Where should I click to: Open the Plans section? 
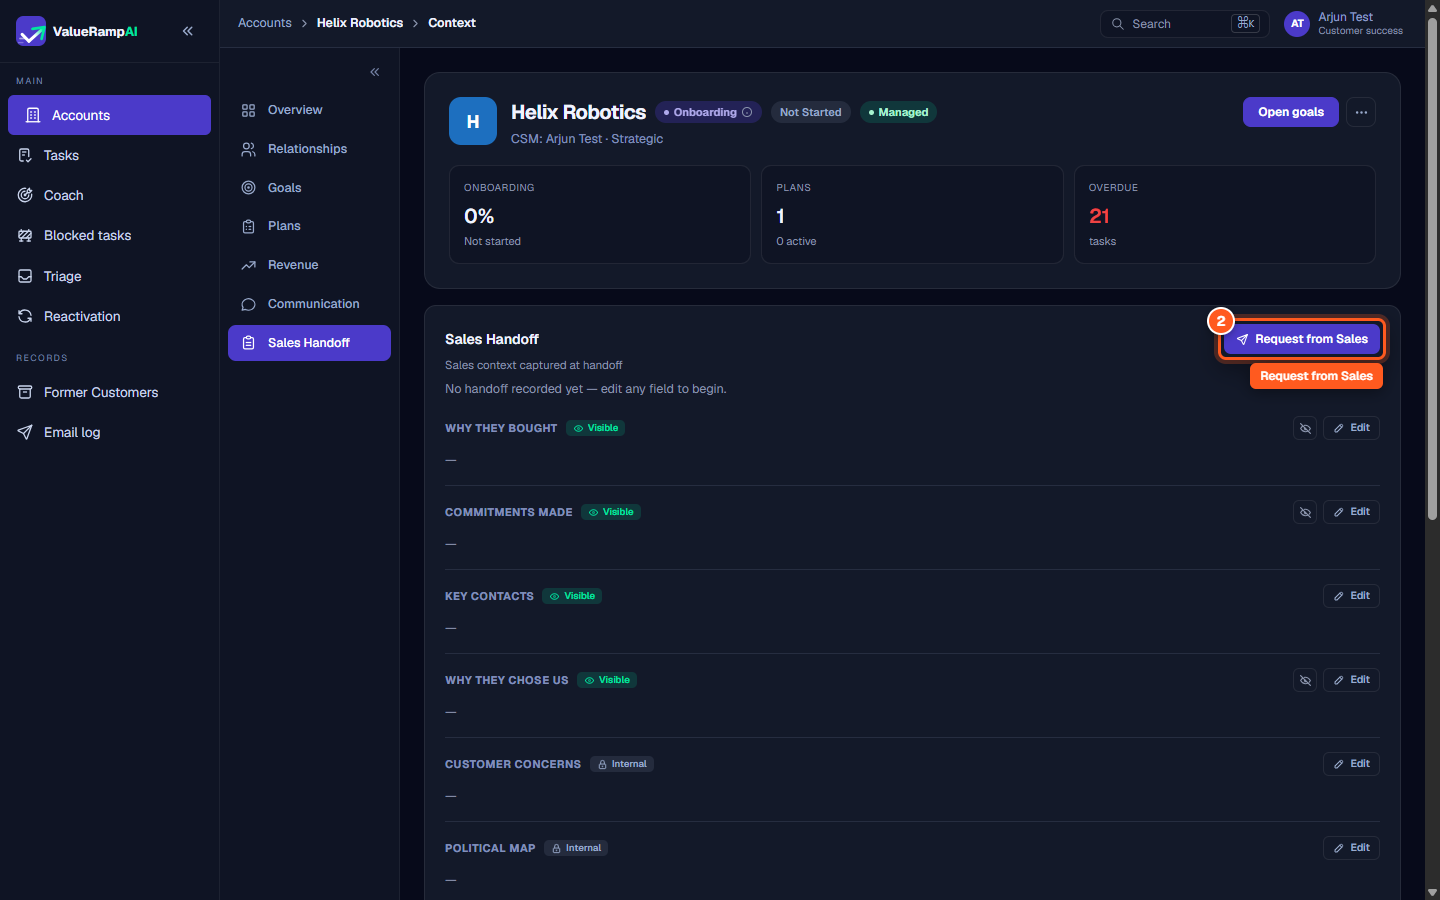[309, 226]
